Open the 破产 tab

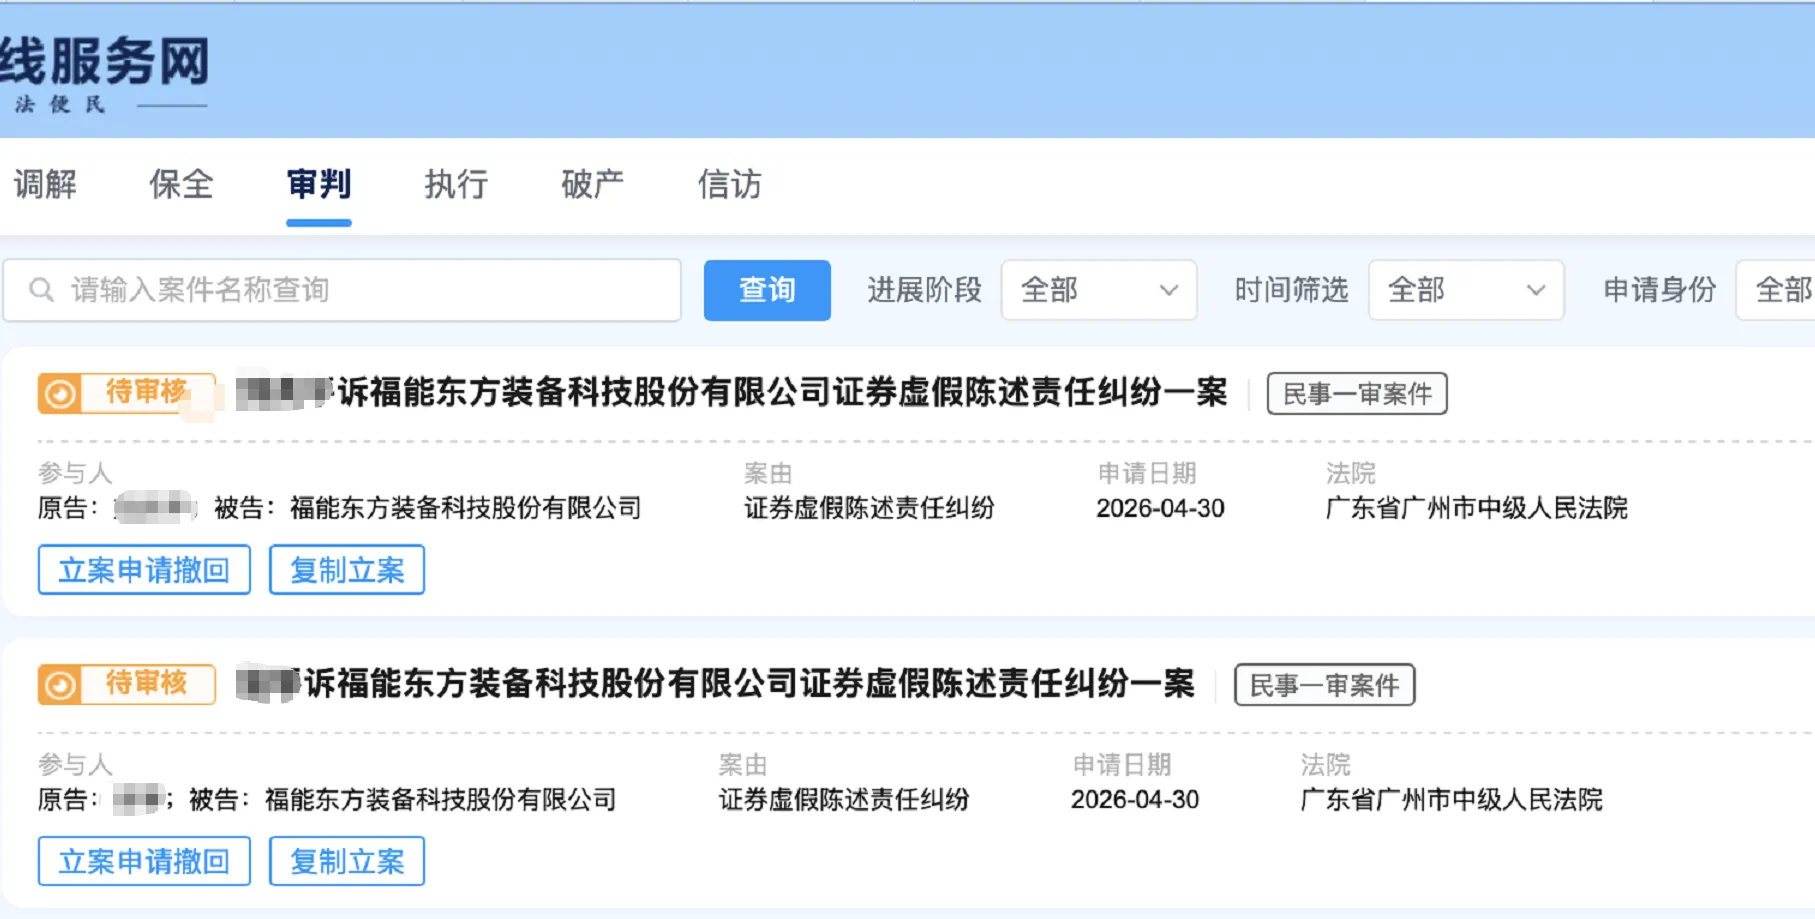592,184
